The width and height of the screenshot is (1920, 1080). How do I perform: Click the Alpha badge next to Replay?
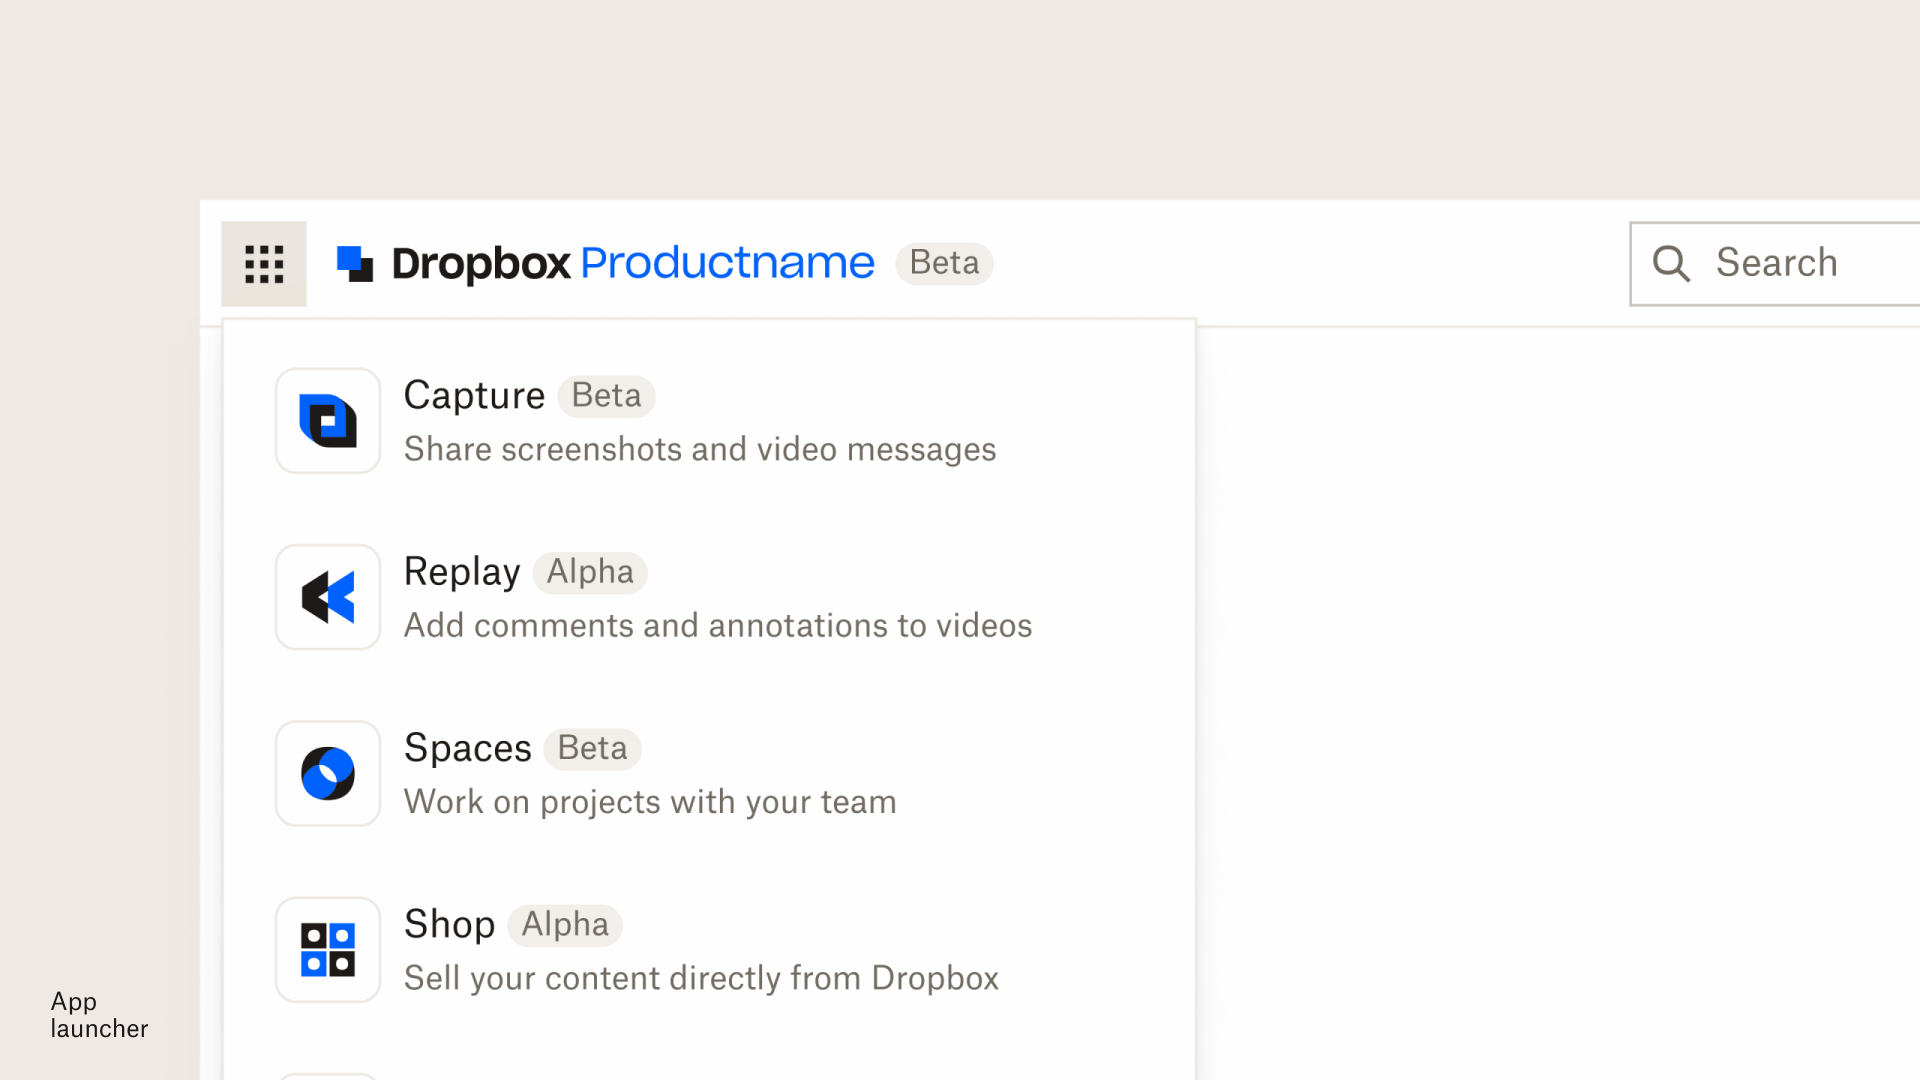pyautogui.click(x=590, y=572)
